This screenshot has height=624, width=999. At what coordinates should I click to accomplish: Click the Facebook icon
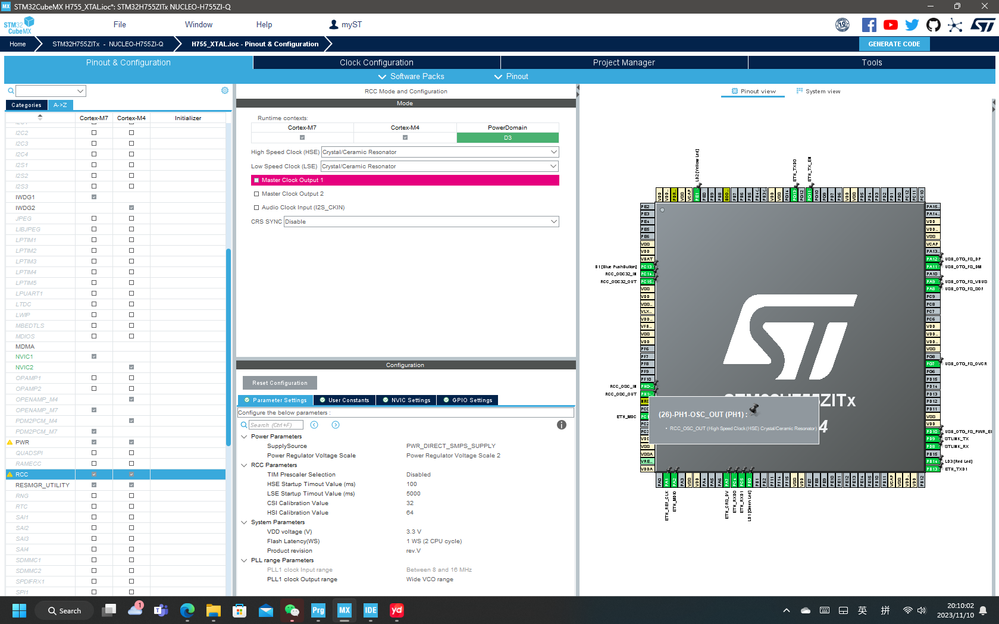[x=869, y=25]
